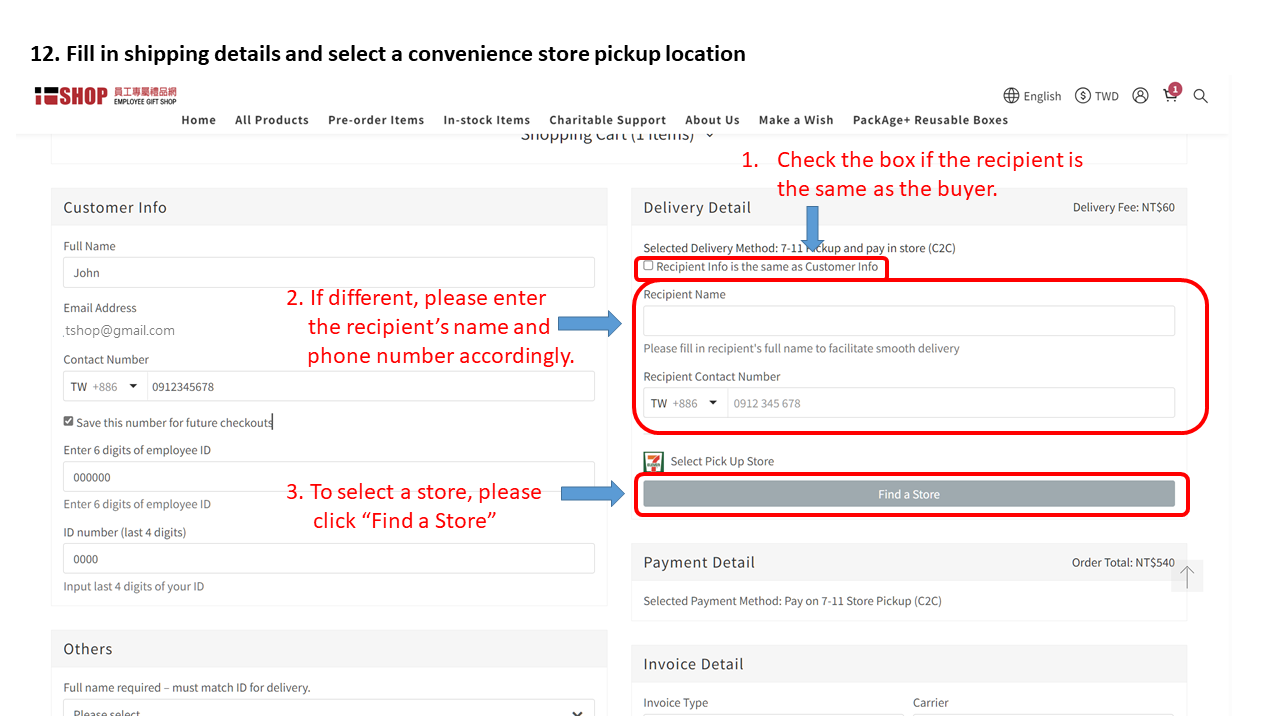
Task: Click the iShop Employee Gift Shop logo
Action: click(105, 96)
